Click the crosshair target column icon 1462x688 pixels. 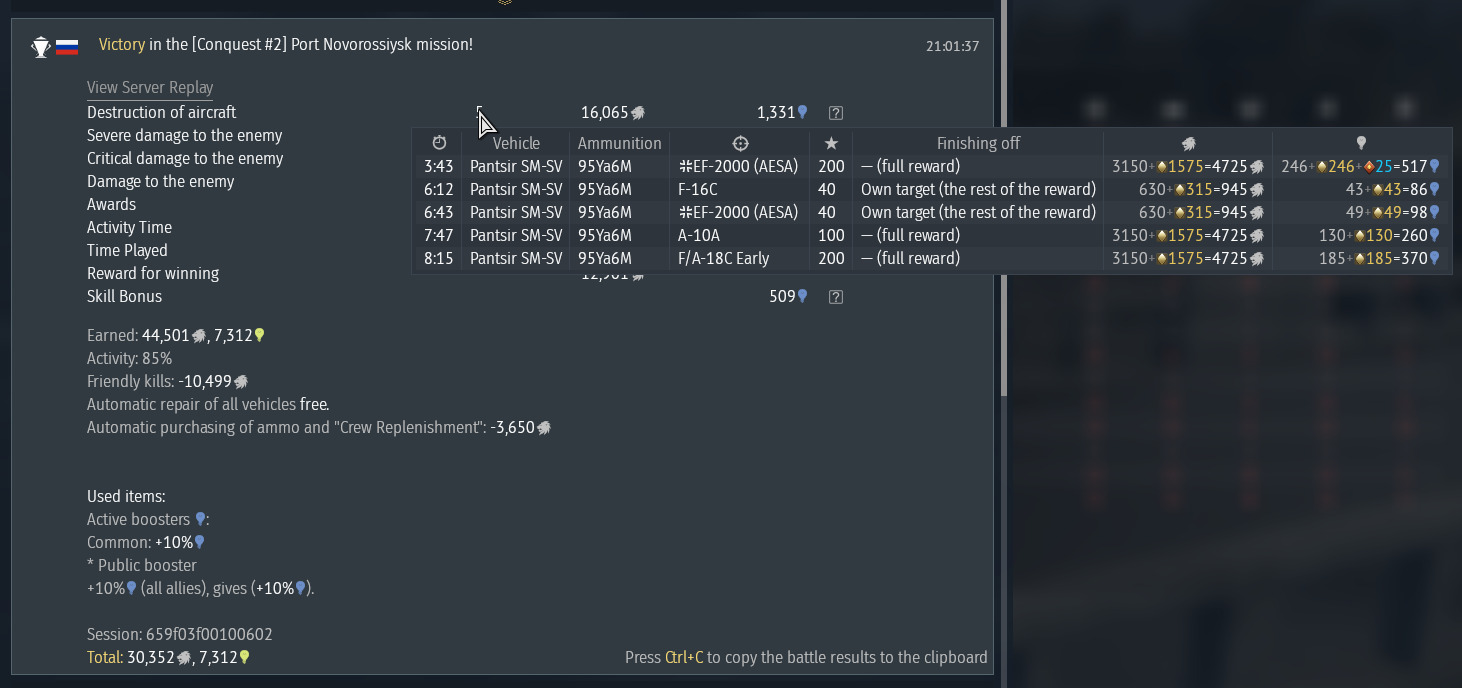click(x=740, y=143)
